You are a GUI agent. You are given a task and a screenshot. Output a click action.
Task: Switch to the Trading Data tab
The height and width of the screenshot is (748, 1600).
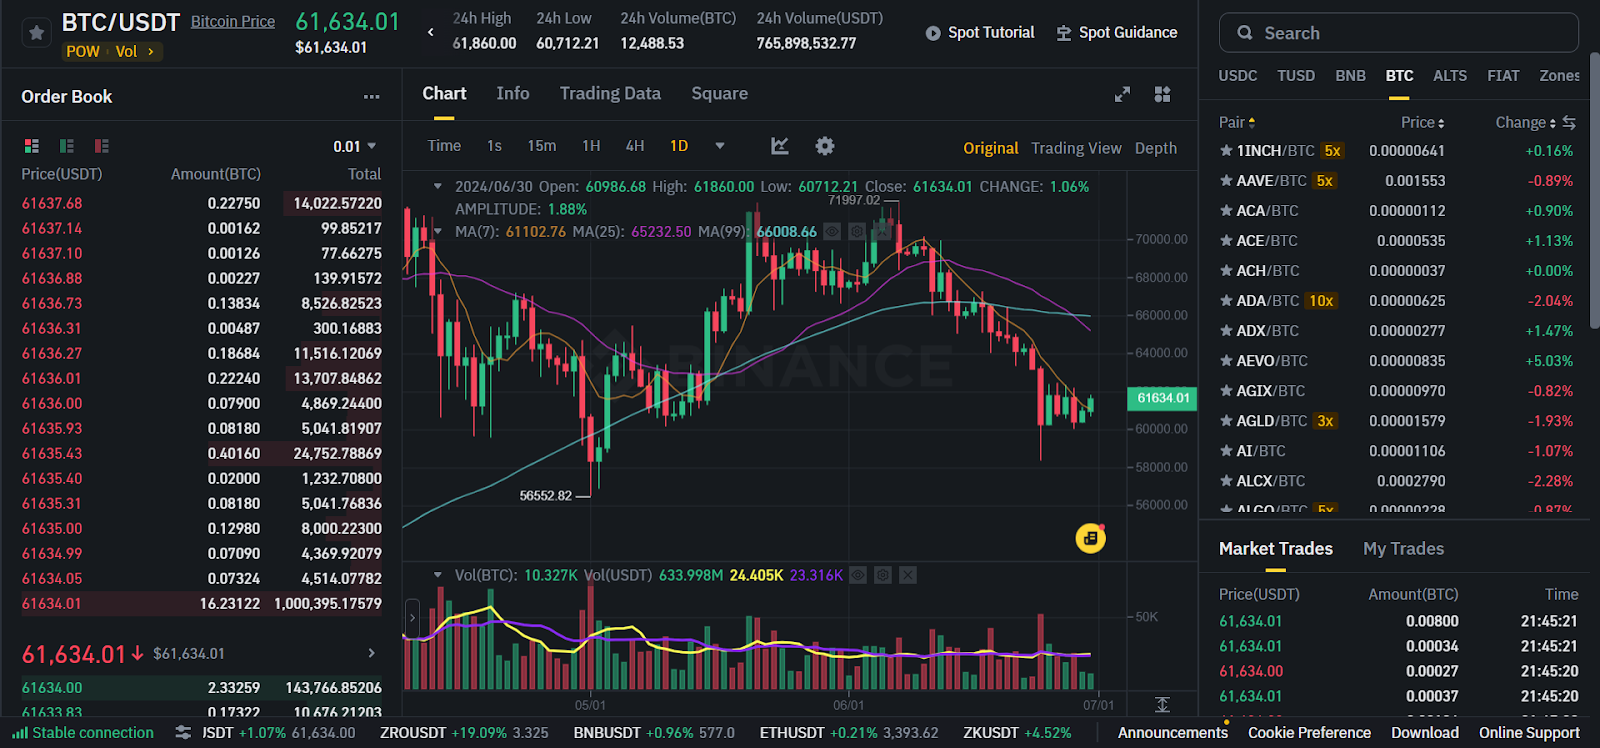pos(610,93)
